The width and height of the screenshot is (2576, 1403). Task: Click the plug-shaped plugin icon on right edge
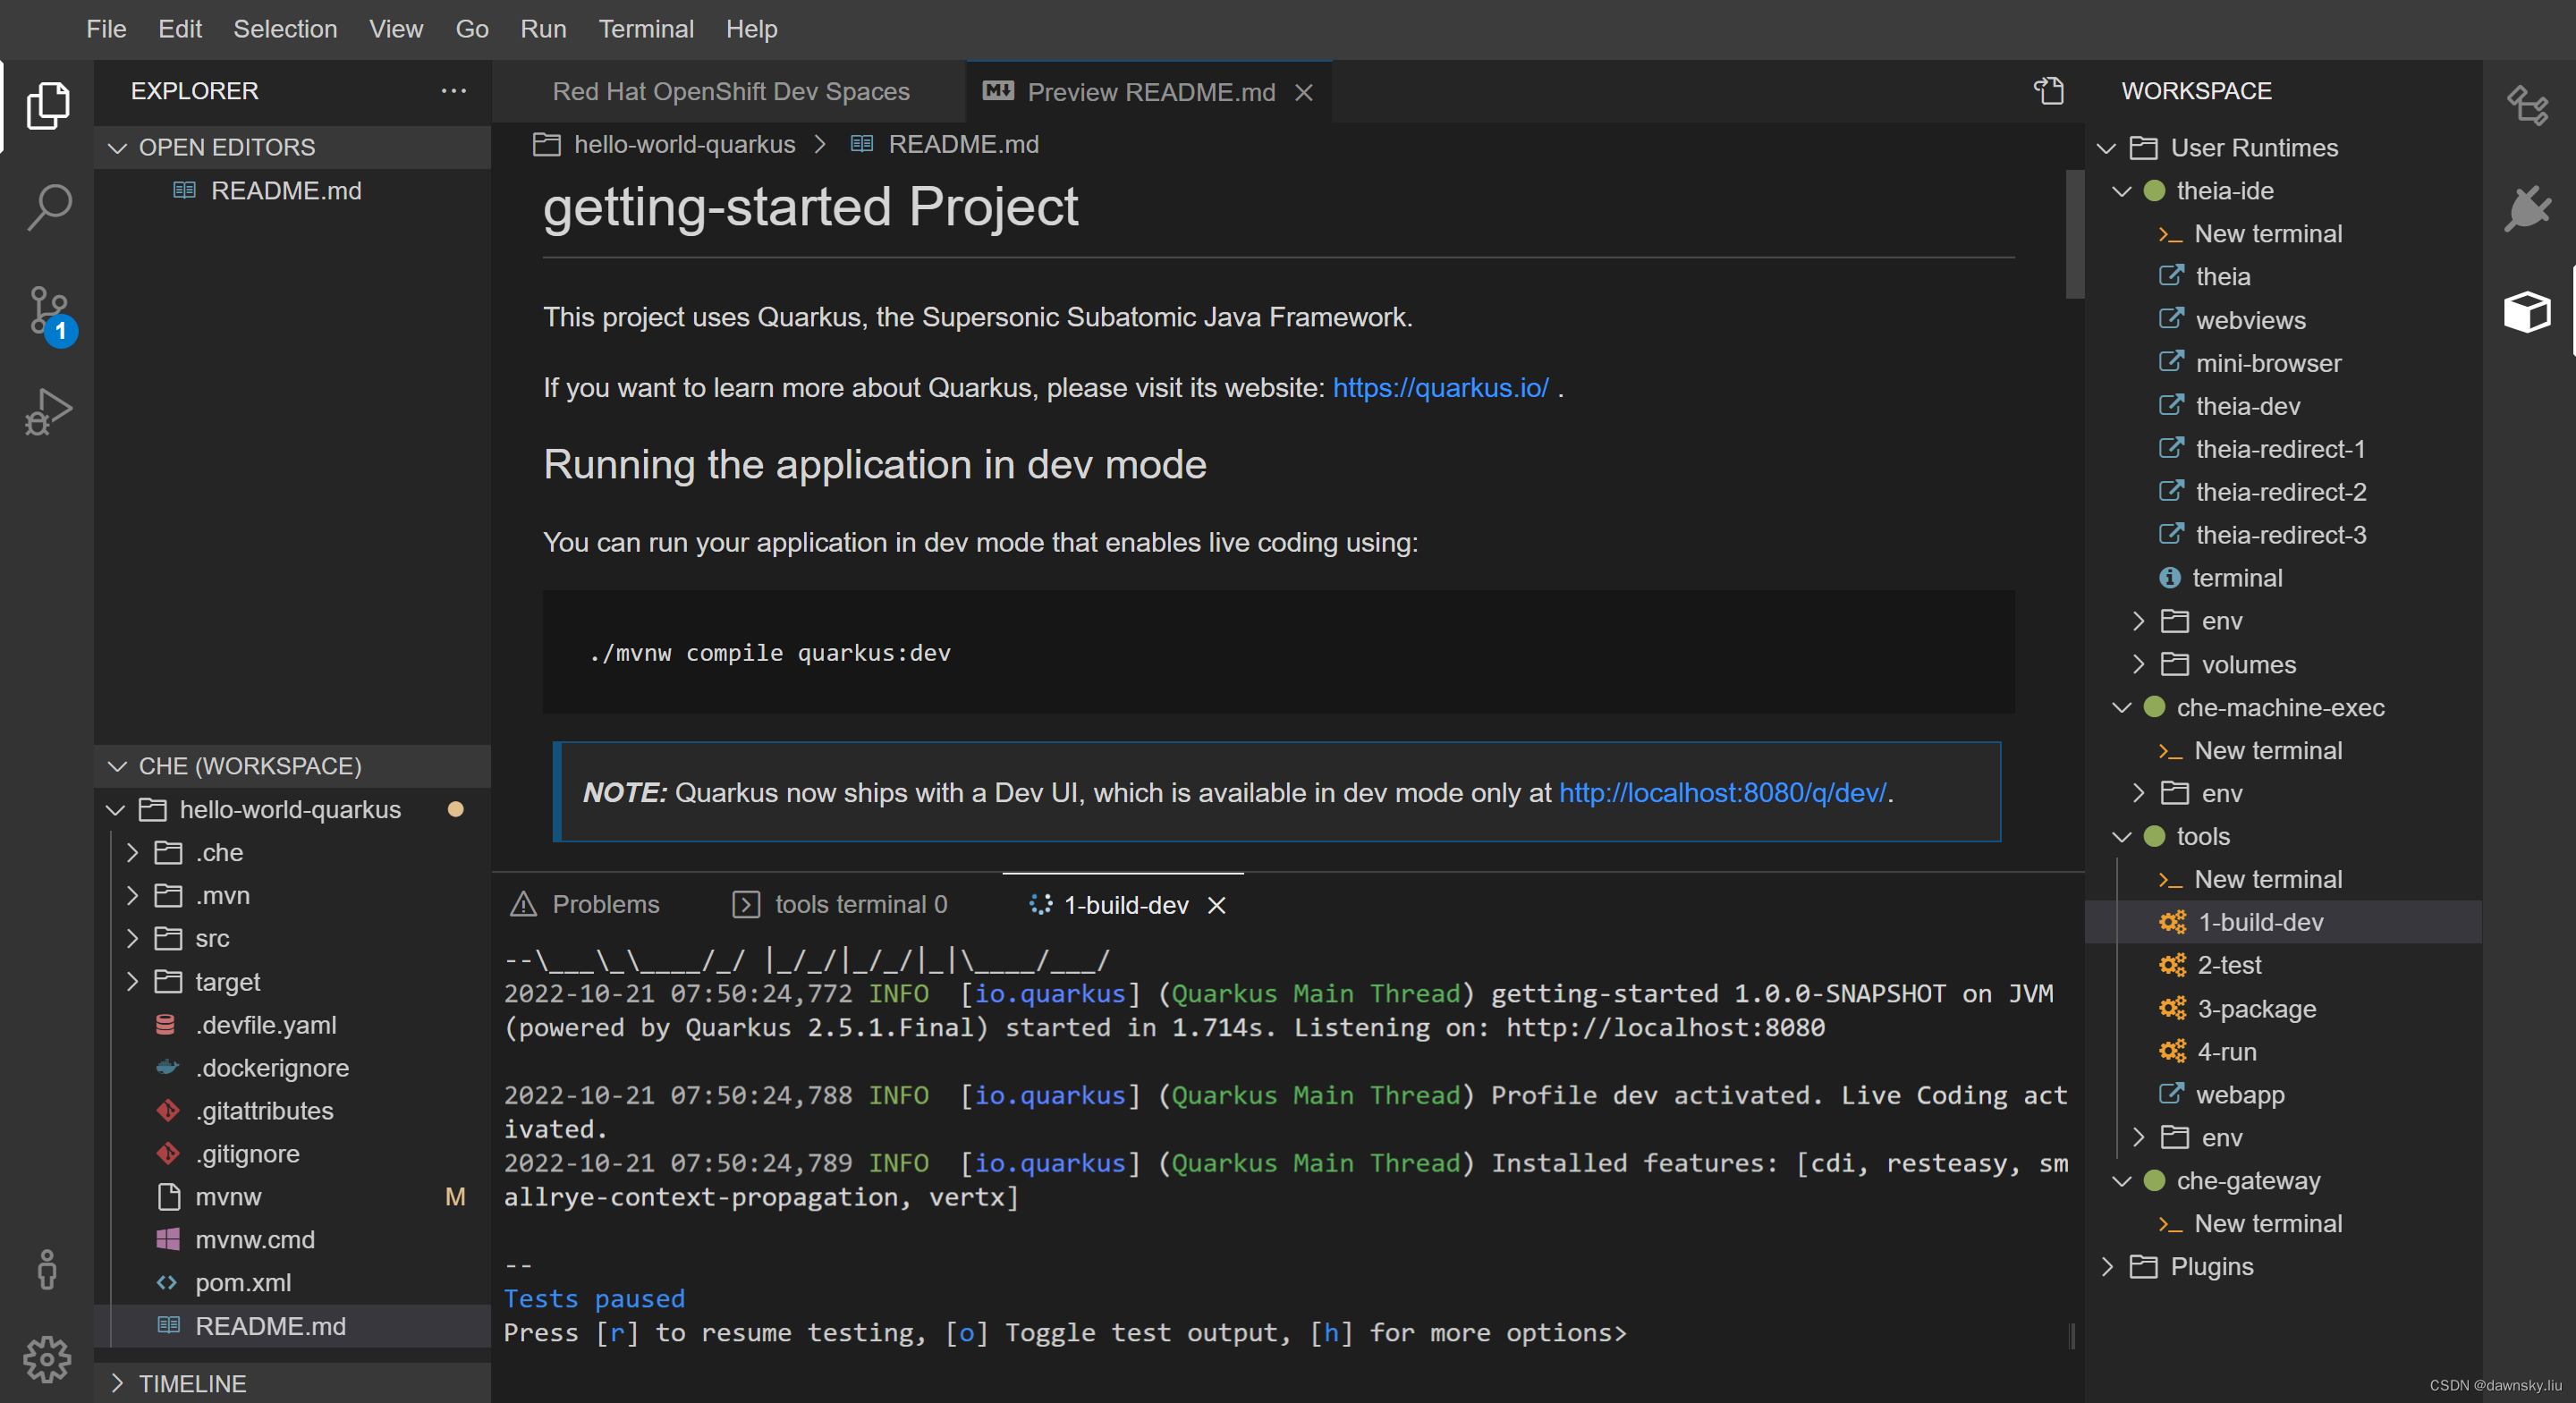click(2529, 208)
